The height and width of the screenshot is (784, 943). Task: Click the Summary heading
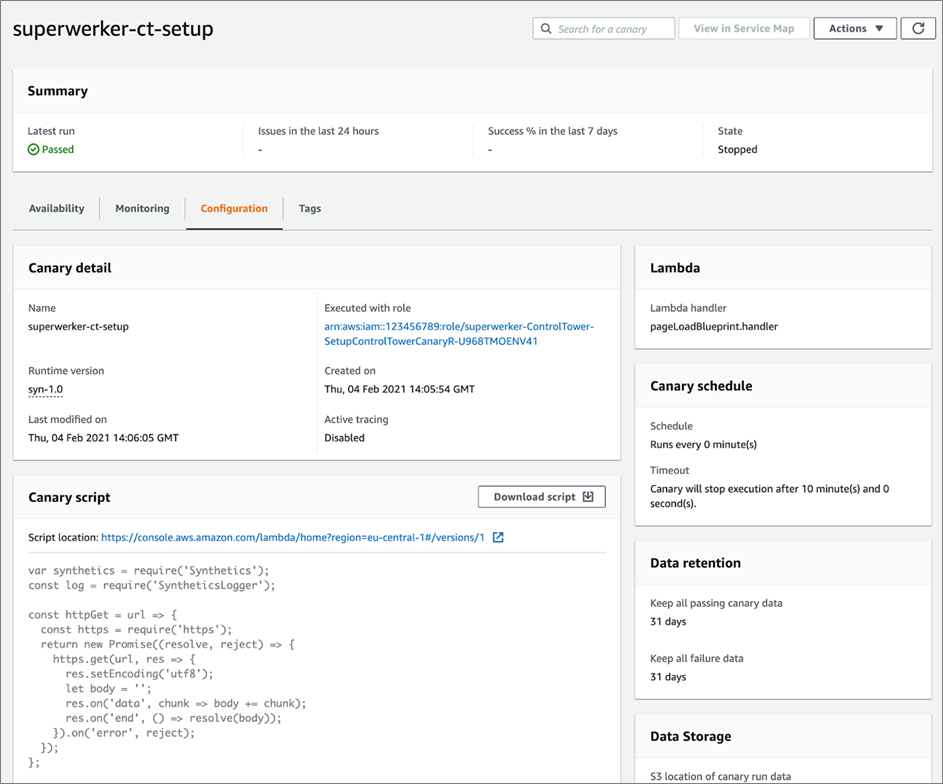[58, 91]
